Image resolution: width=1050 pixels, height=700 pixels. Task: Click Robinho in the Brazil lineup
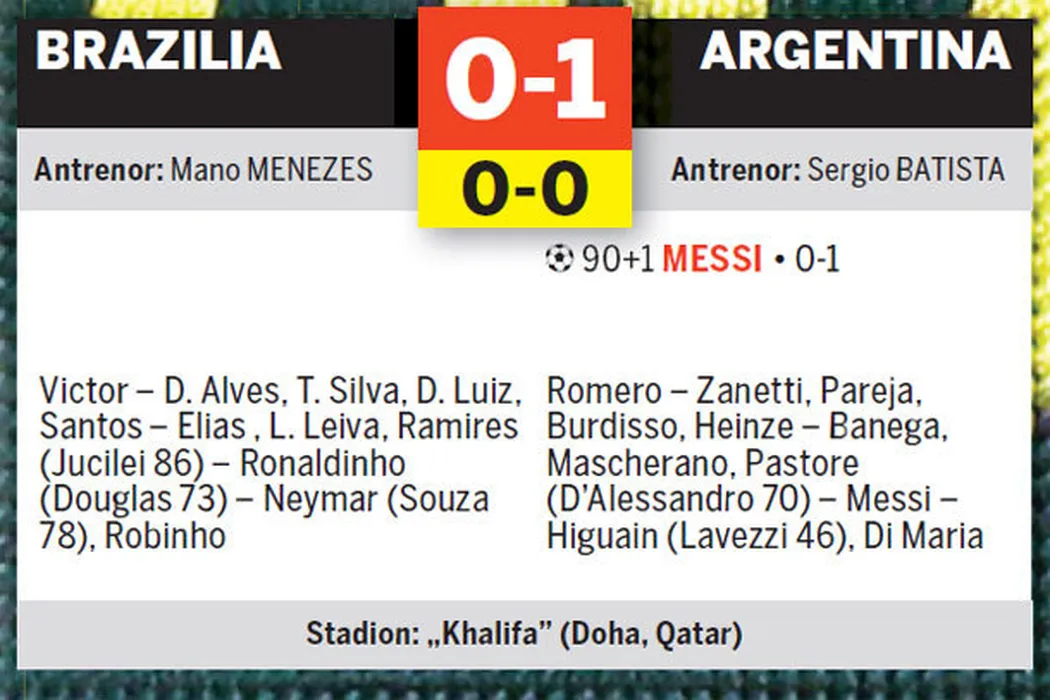[x=165, y=536]
